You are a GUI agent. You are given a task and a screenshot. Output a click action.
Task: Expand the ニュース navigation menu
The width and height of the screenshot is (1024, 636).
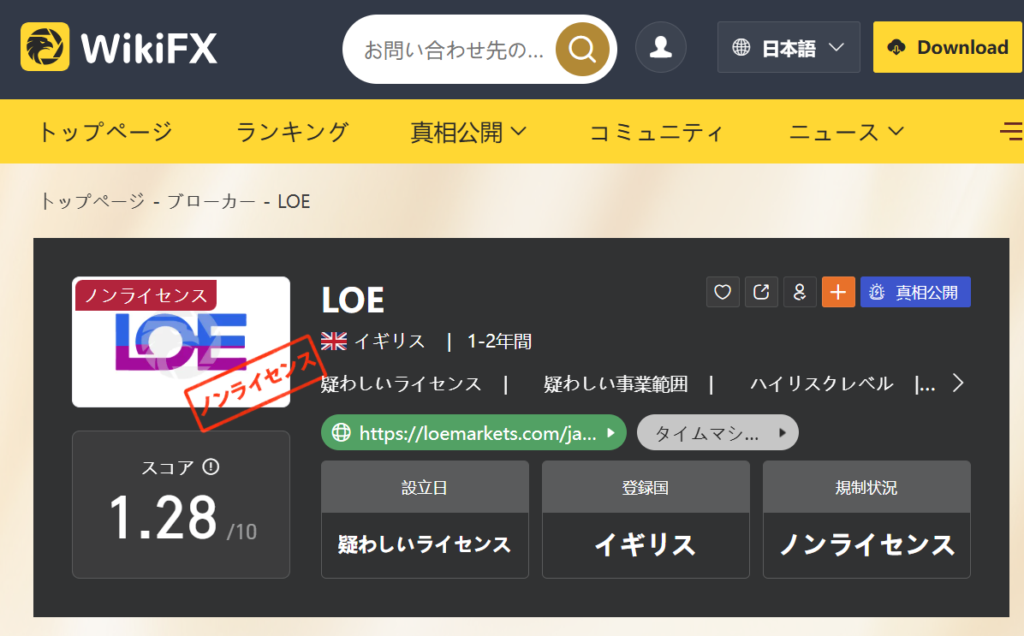[846, 132]
